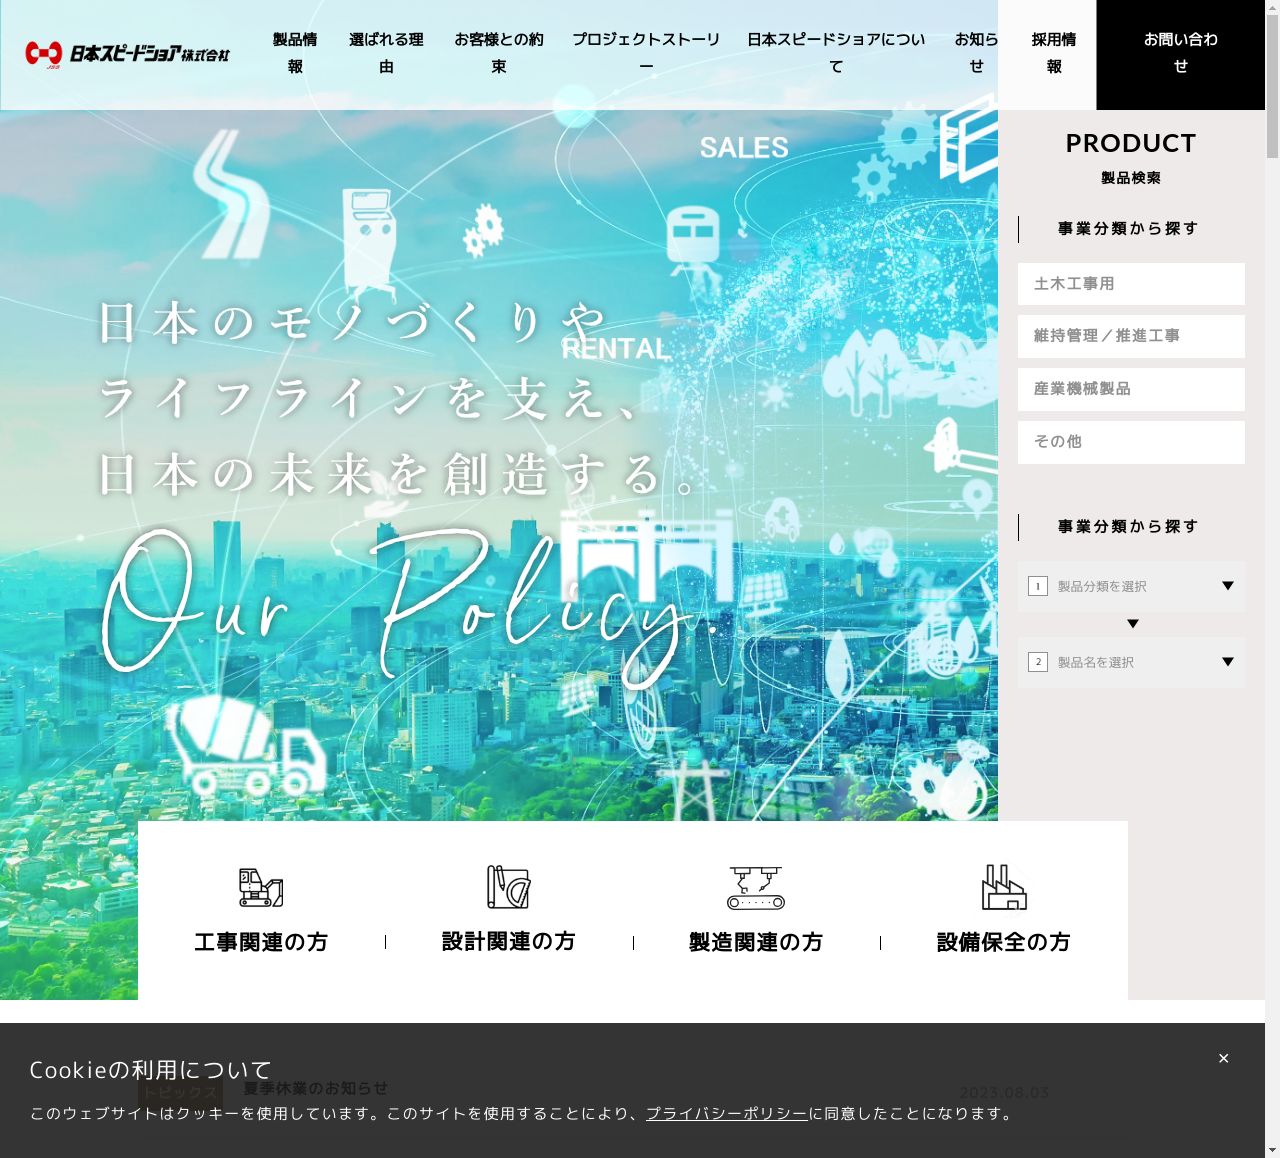This screenshot has width=1280, height=1158.
Task: Open the 製造関連の方 link
Action: point(756,942)
